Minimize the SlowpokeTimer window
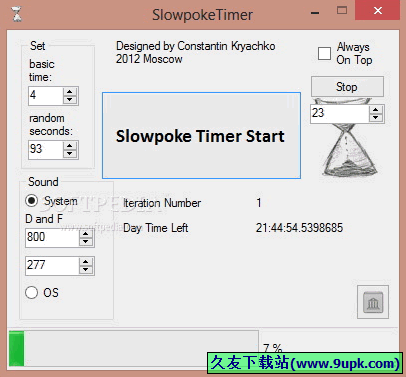Screen dimensions: 406x377 click(x=315, y=13)
